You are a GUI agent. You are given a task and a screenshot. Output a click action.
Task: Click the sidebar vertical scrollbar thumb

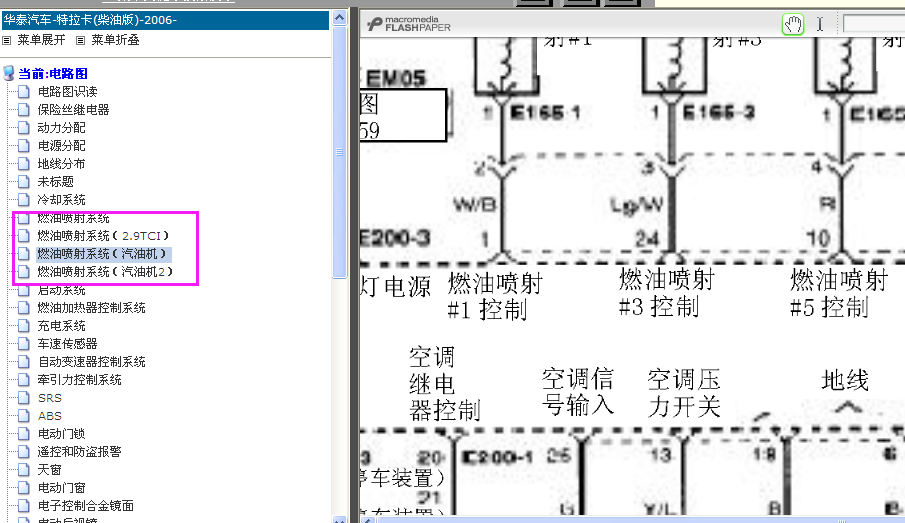[339, 152]
